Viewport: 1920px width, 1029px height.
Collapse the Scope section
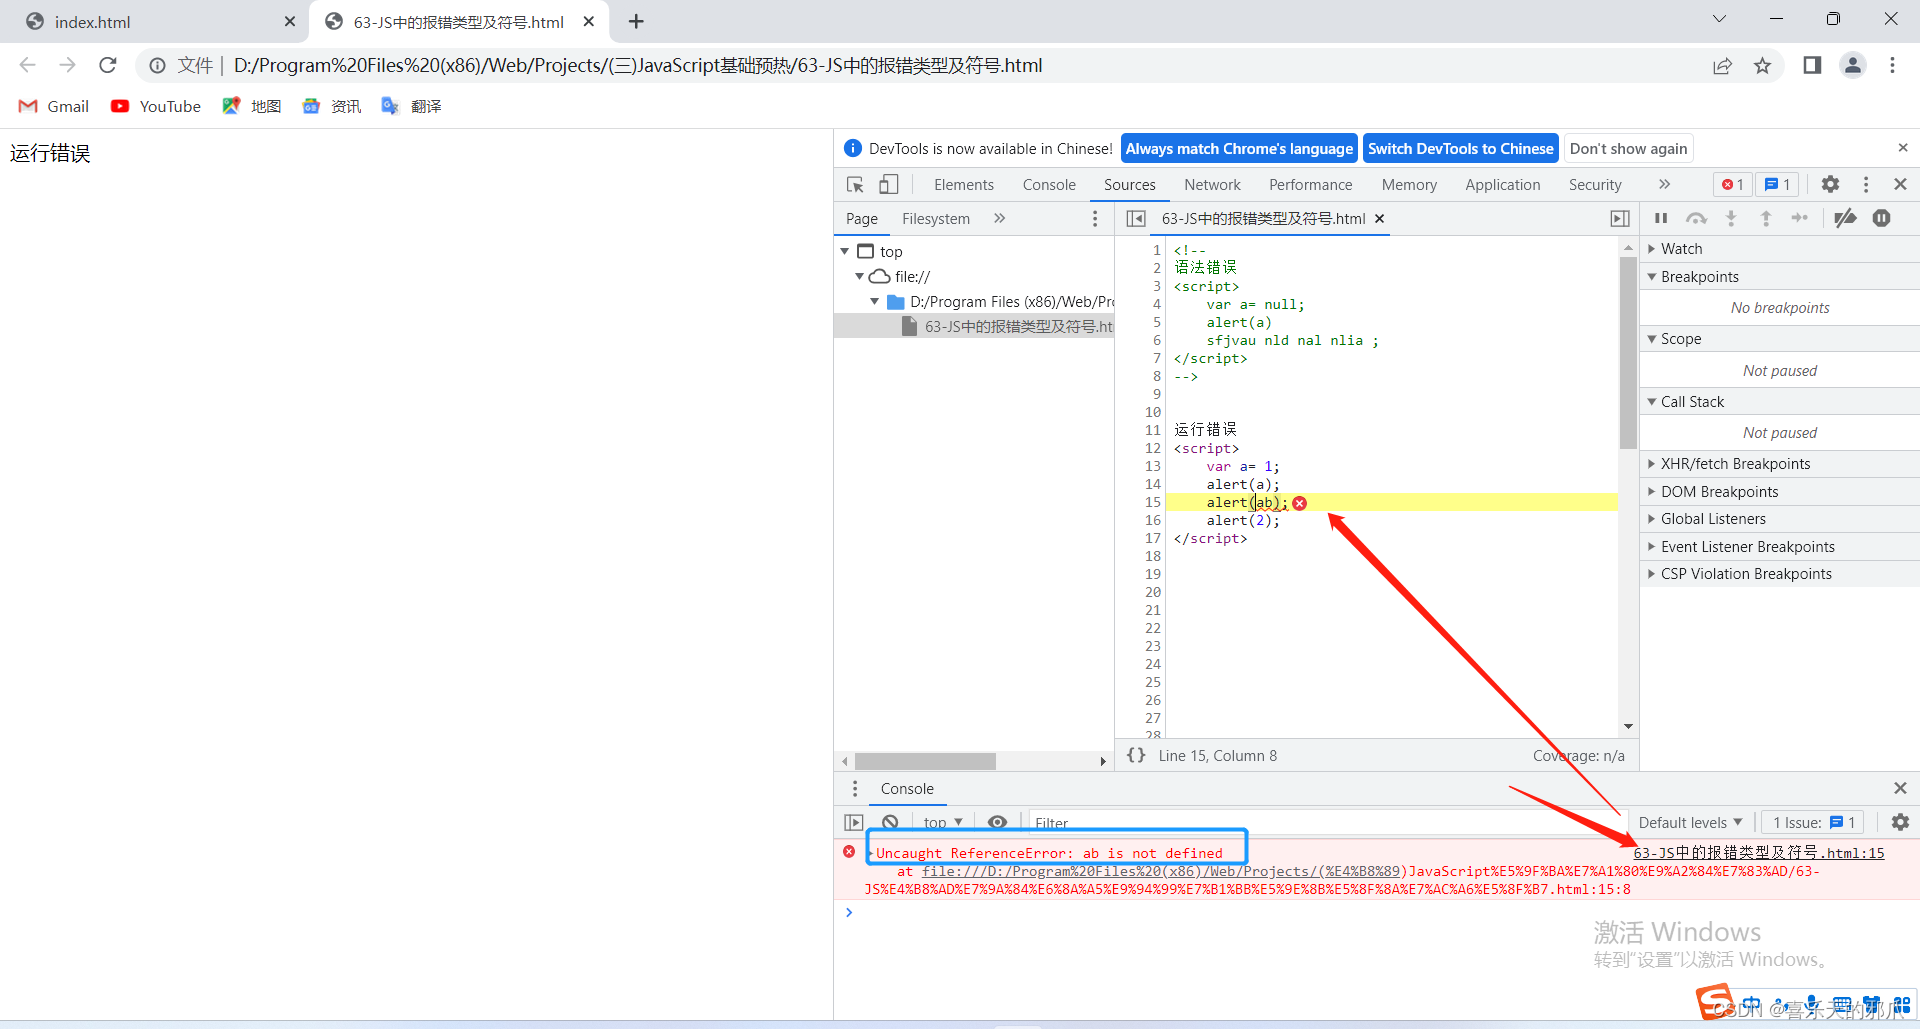pos(1779,339)
